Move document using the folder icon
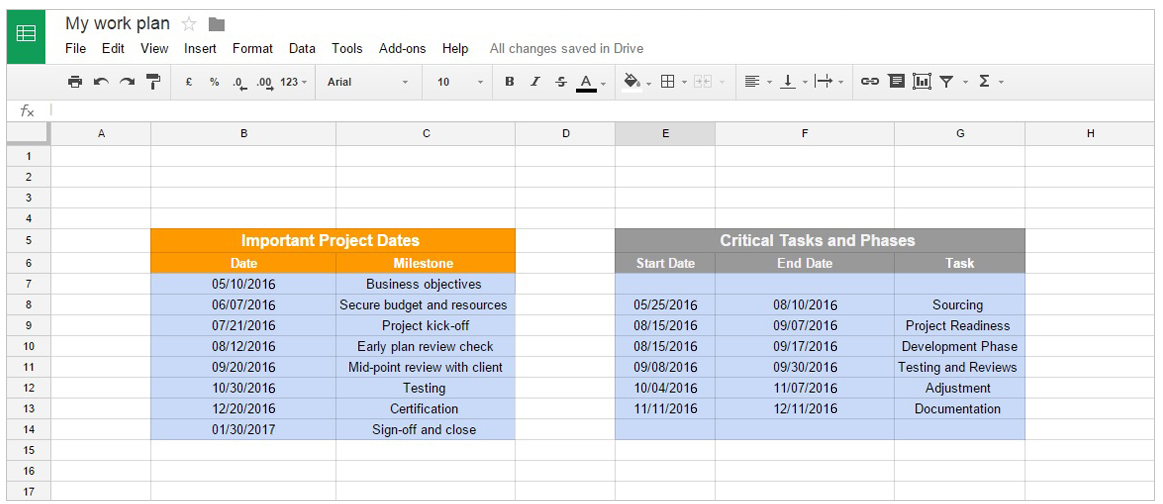The height and width of the screenshot is (504, 1163). (217, 24)
